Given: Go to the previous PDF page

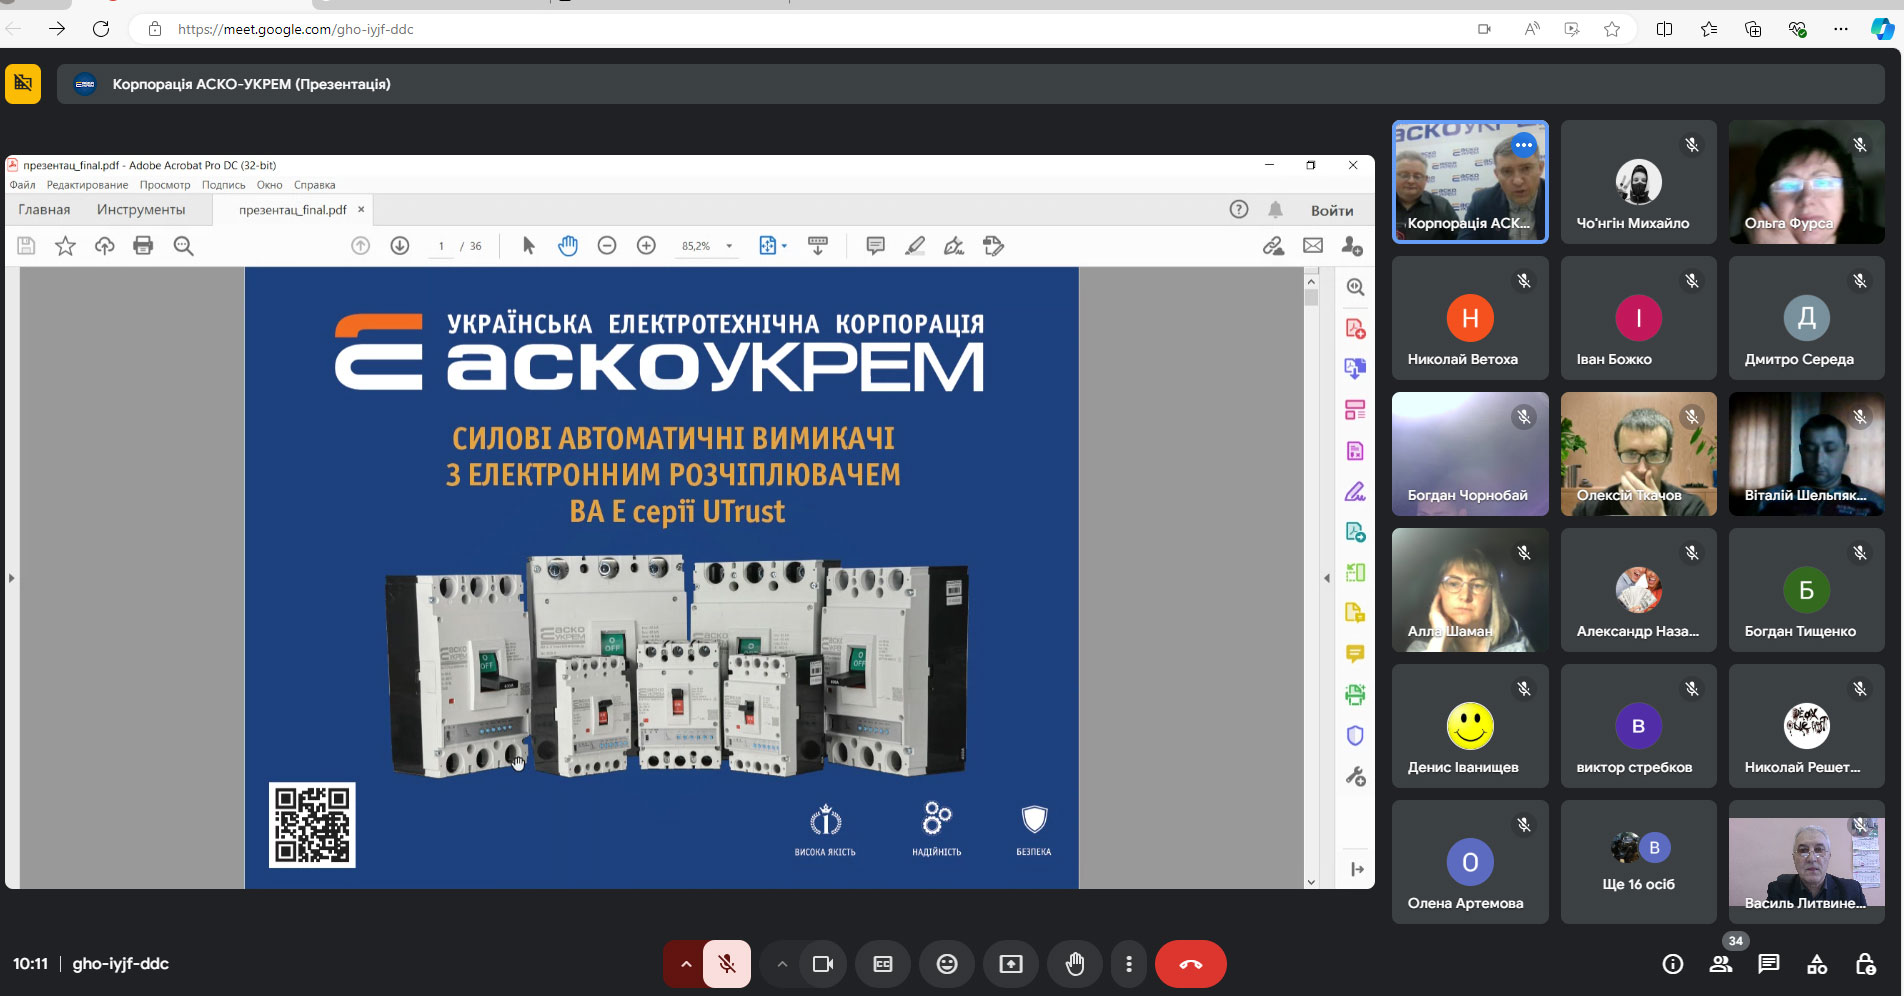Looking at the screenshot, I should 361,246.
